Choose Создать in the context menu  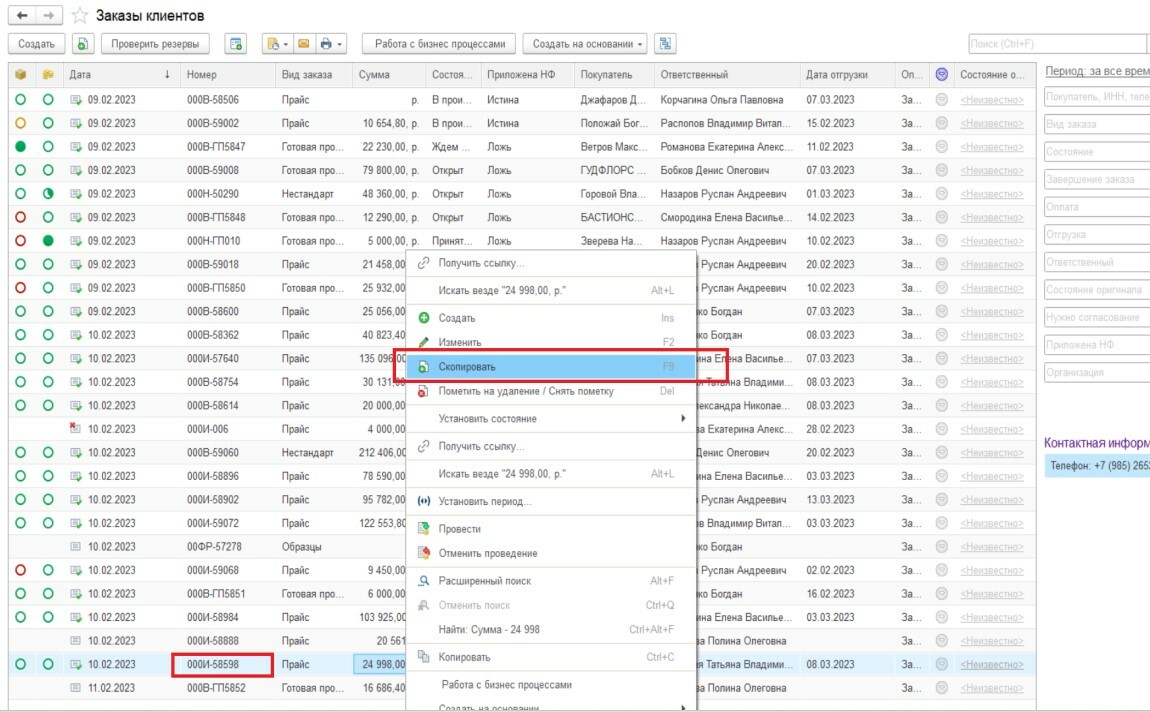pos(551,318)
